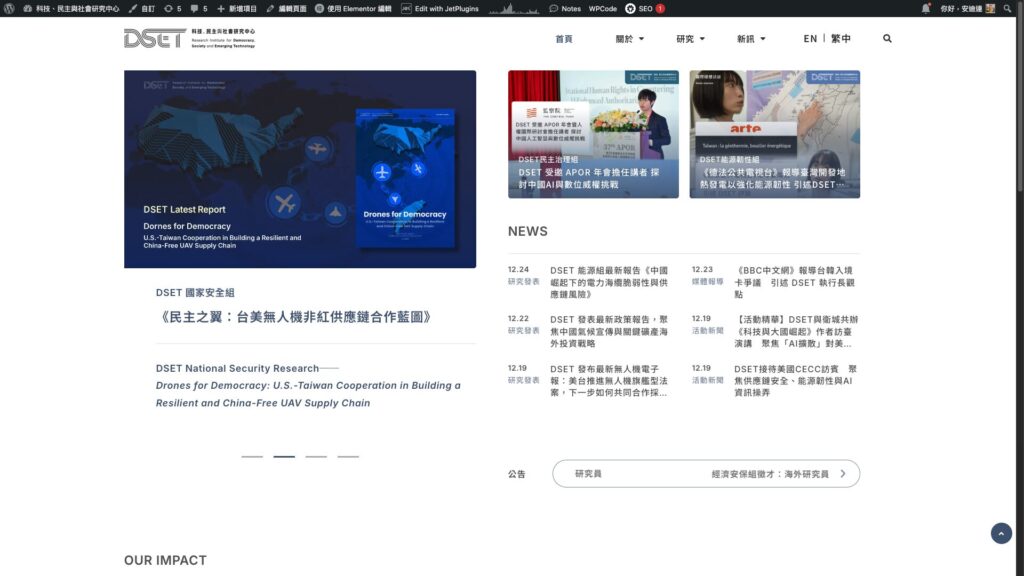Image resolution: width=1024 pixels, height=576 pixels.
Task: Open SEO menu in admin bar
Action: [645, 8]
